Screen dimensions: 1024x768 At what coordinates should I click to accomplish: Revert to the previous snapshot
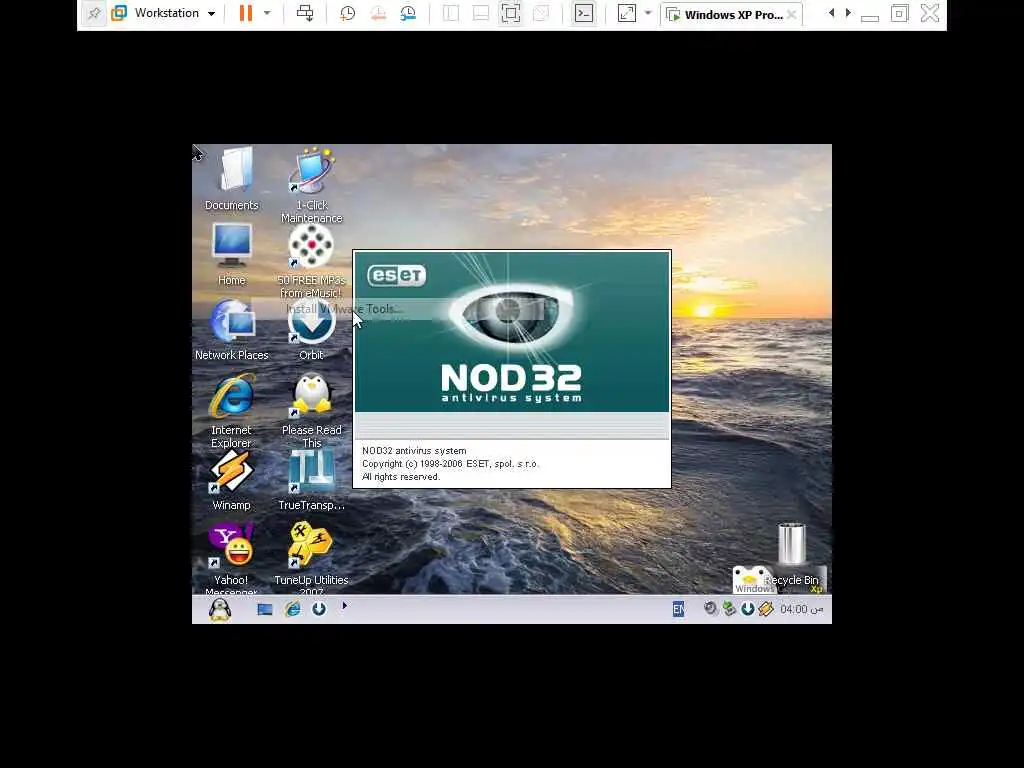click(377, 13)
